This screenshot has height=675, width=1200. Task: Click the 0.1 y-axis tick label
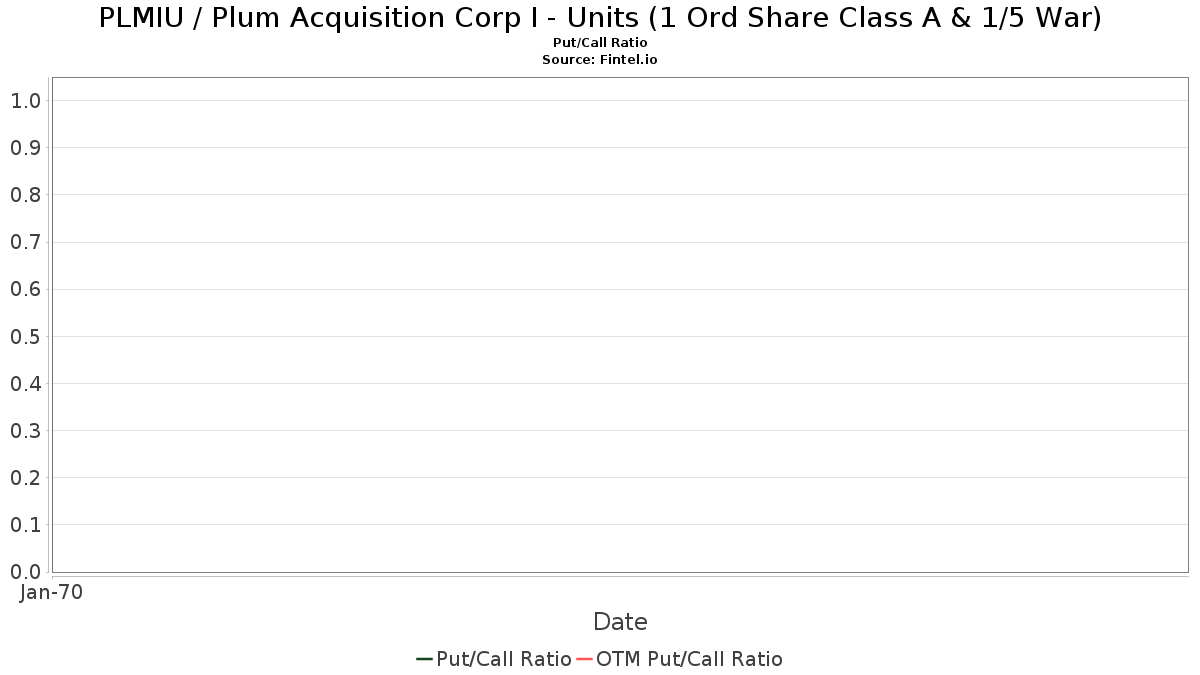pyautogui.click(x=26, y=525)
